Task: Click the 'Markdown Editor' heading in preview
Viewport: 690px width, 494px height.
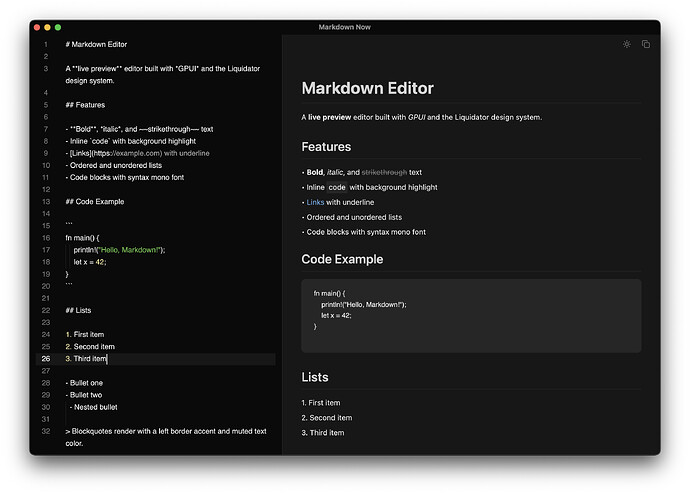Action: (367, 88)
